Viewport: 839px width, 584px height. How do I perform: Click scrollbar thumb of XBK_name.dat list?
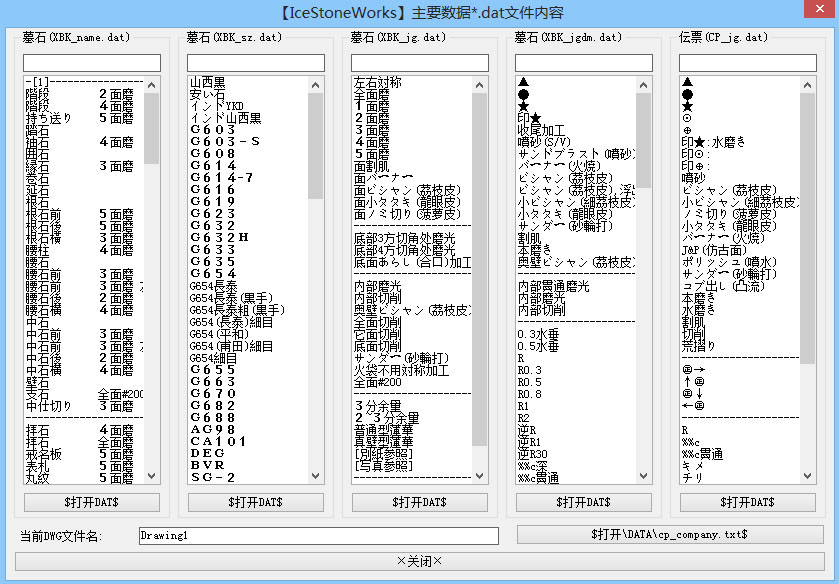pyautogui.click(x=151, y=128)
